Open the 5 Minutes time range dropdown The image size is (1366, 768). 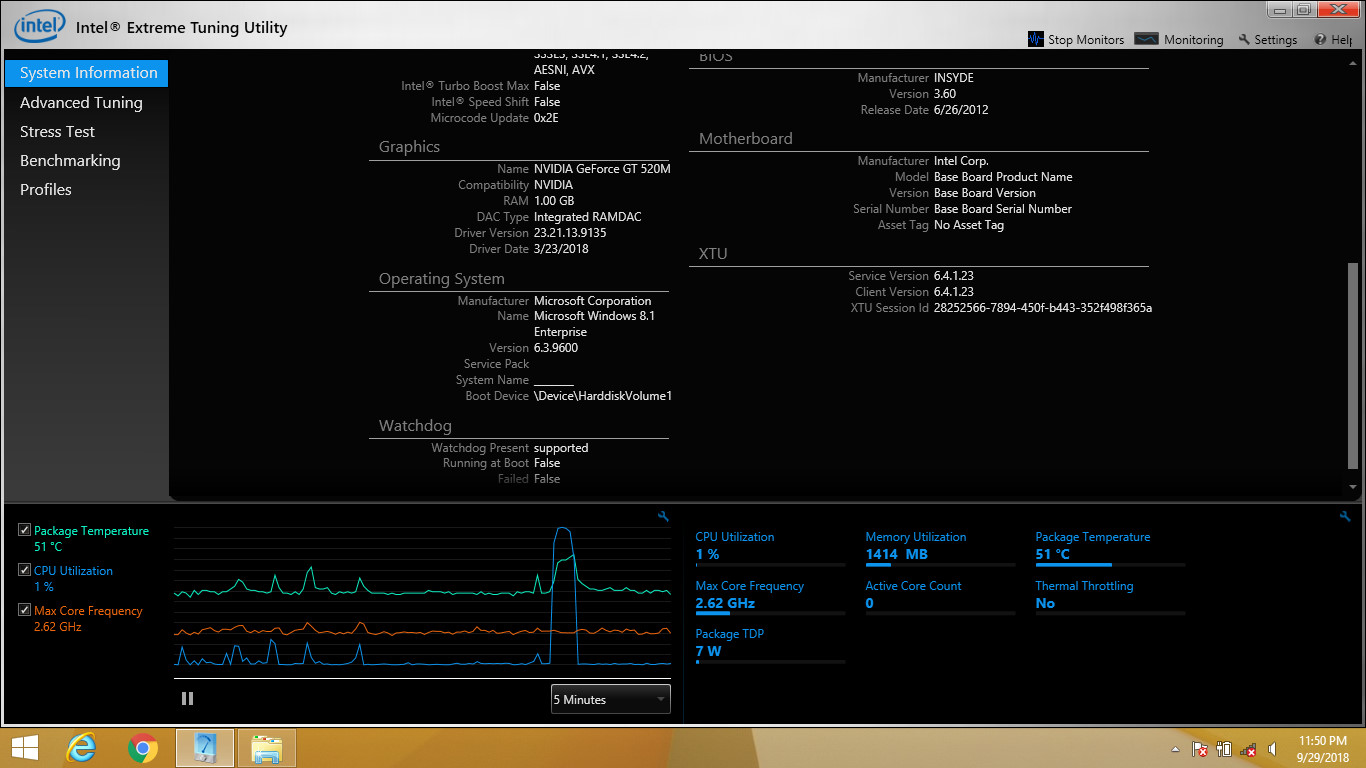tap(610, 699)
